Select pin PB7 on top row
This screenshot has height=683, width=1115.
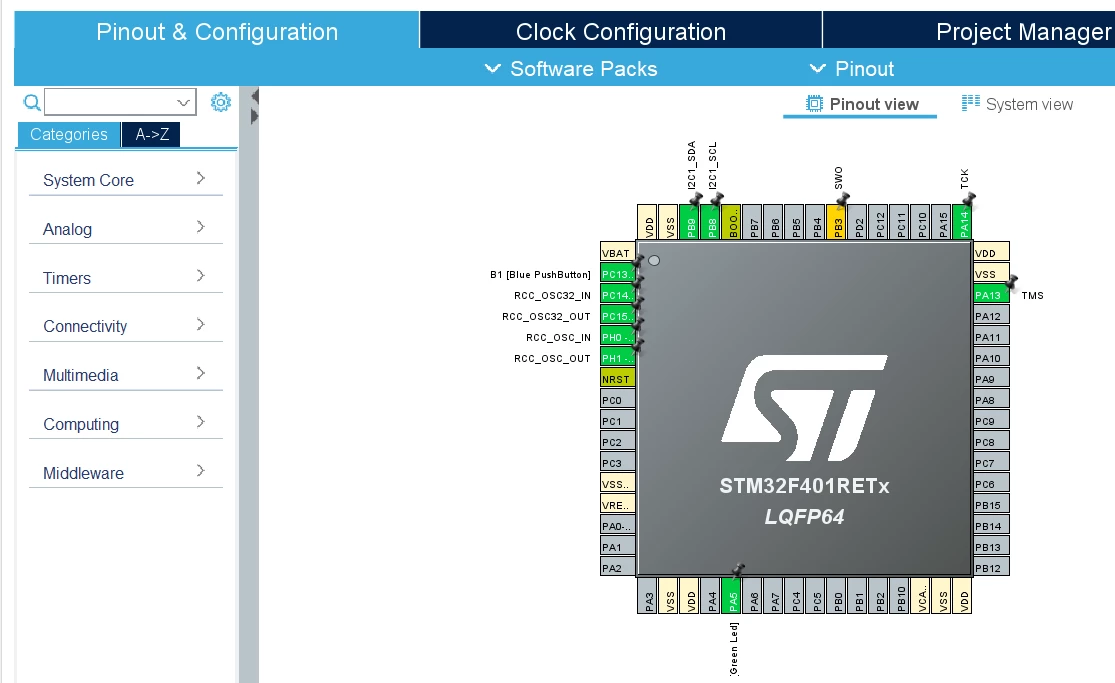752,222
